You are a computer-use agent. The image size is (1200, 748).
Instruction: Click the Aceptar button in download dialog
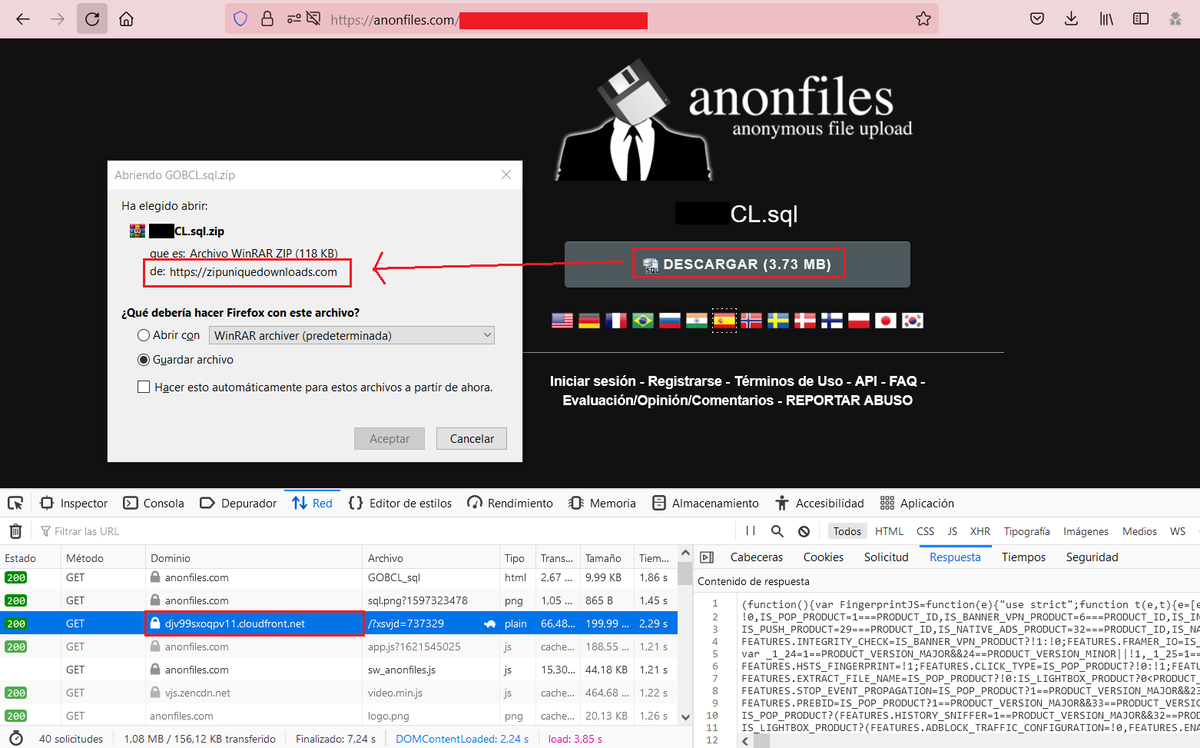tap(389, 438)
